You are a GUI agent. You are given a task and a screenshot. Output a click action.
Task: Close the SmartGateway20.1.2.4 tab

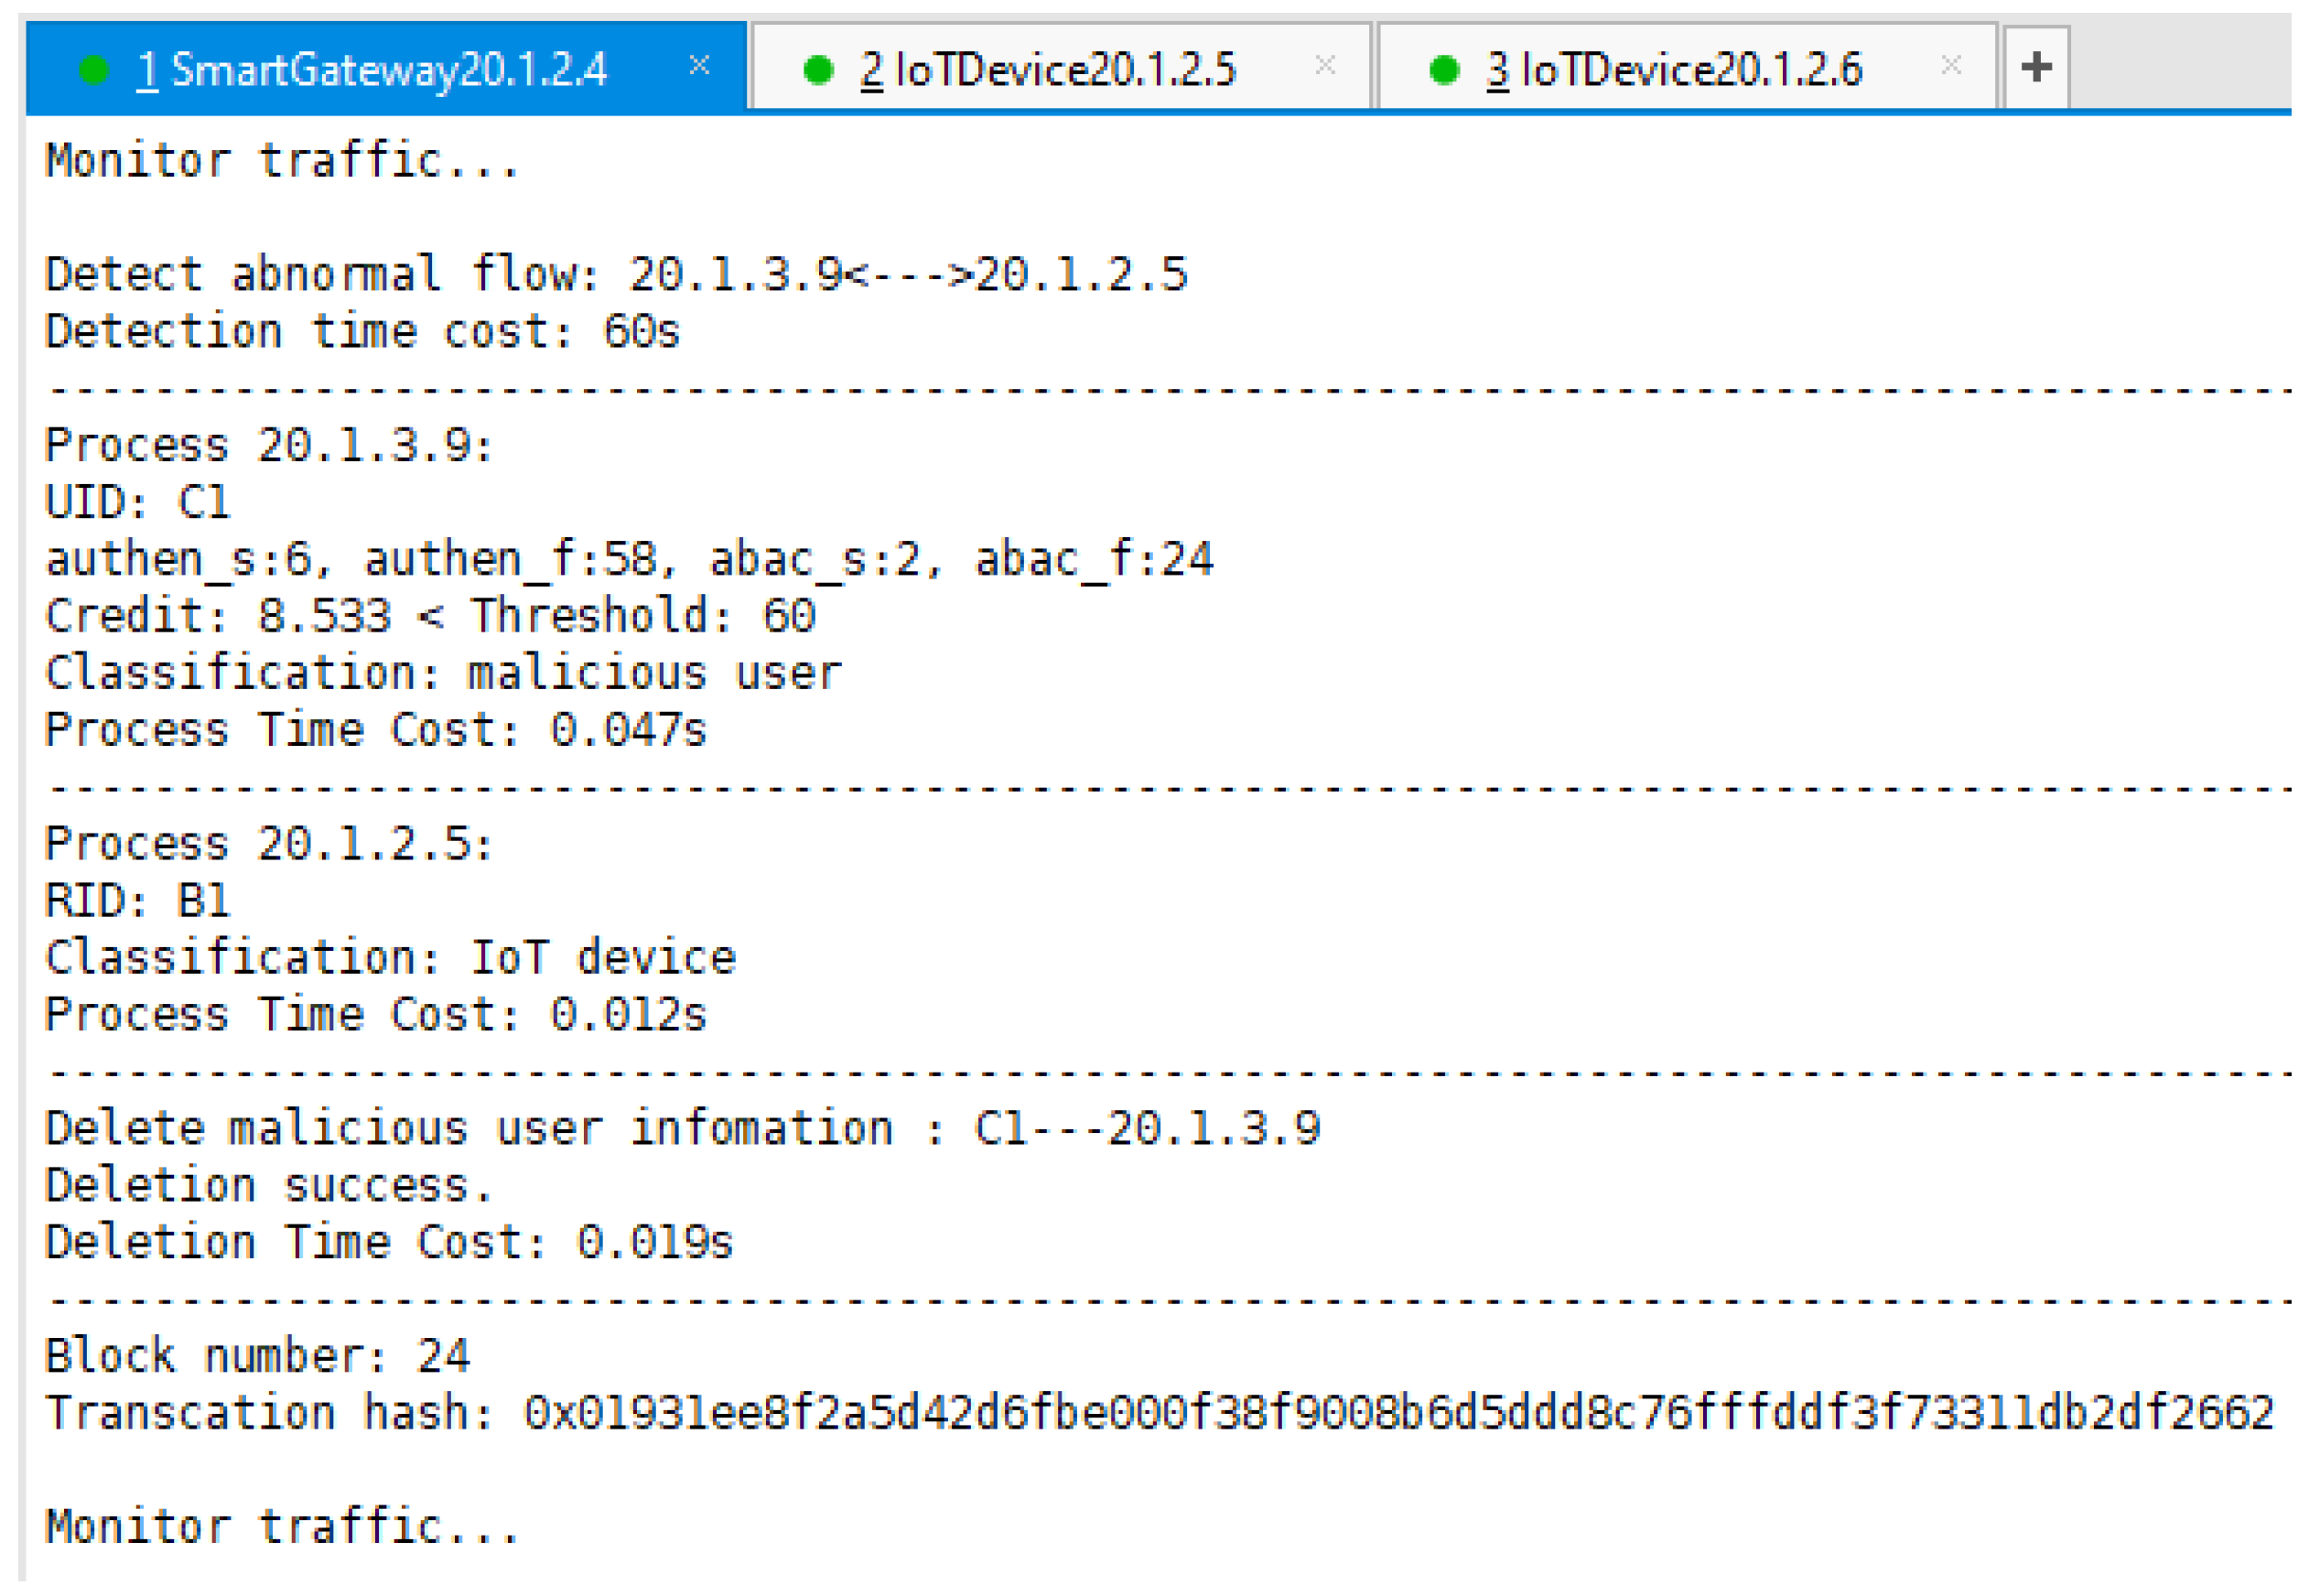point(699,66)
